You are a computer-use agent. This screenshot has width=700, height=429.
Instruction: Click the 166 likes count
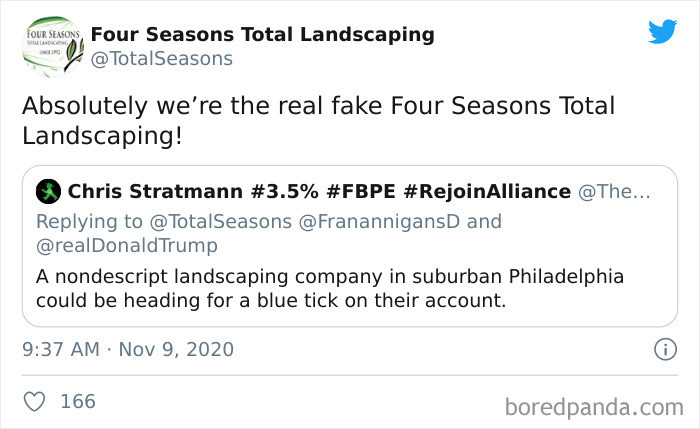point(78,401)
